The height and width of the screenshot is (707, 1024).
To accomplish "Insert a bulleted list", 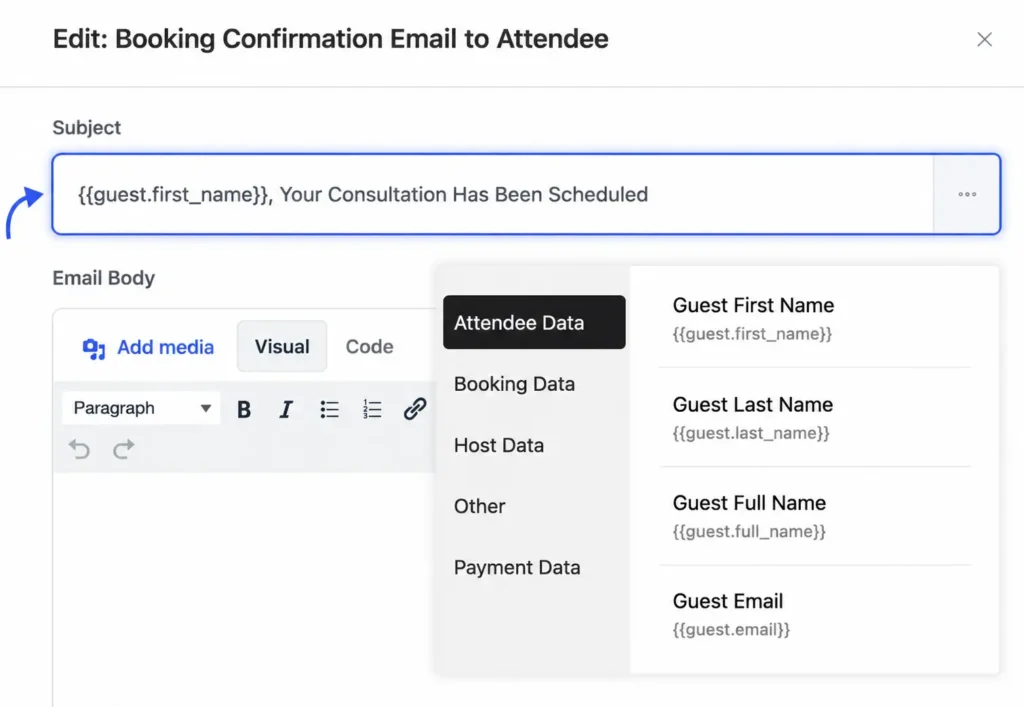I will (329, 409).
